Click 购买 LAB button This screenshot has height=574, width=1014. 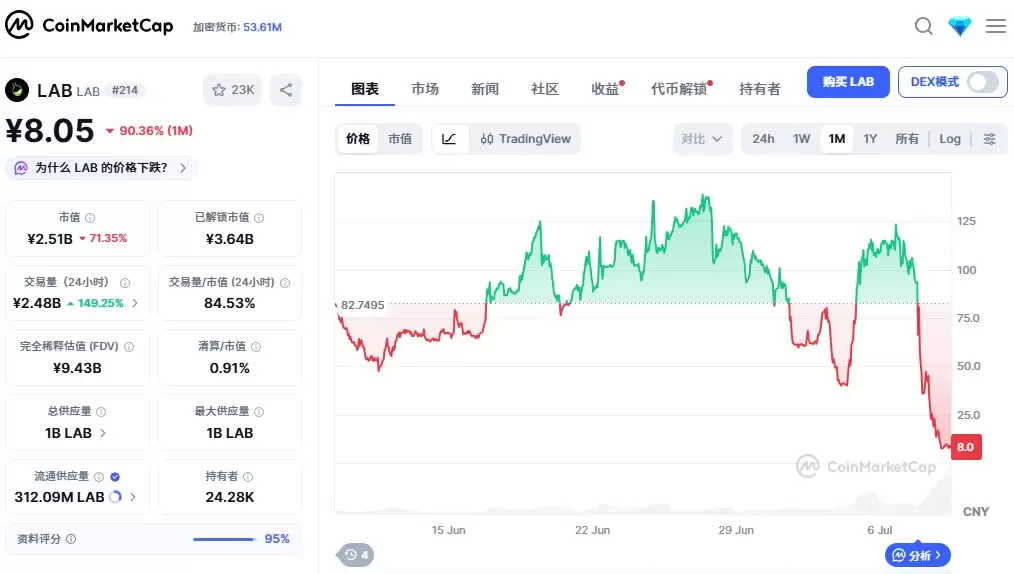point(848,82)
